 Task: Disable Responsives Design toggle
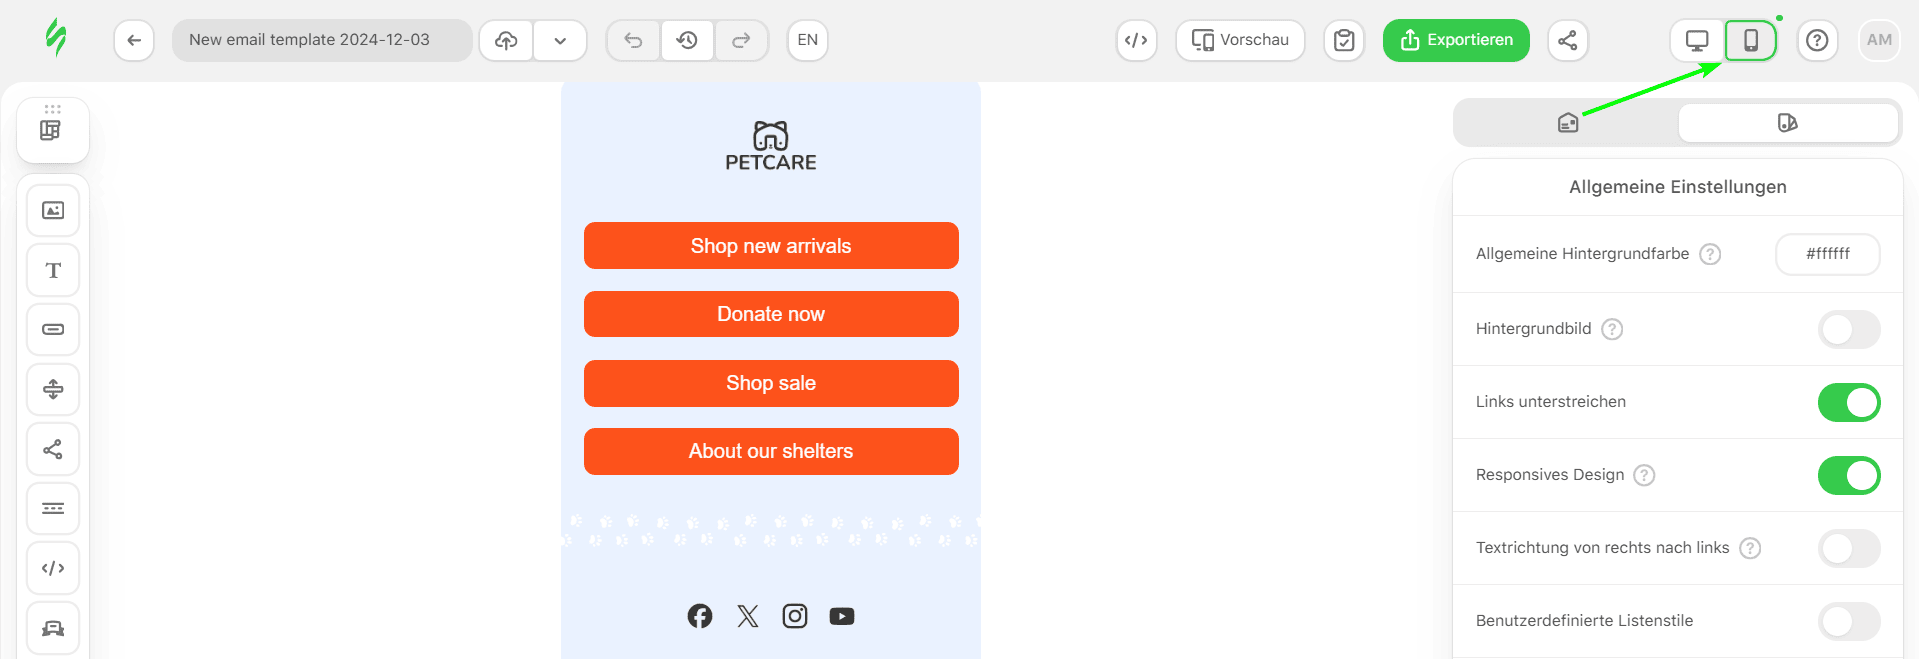[x=1848, y=475]
